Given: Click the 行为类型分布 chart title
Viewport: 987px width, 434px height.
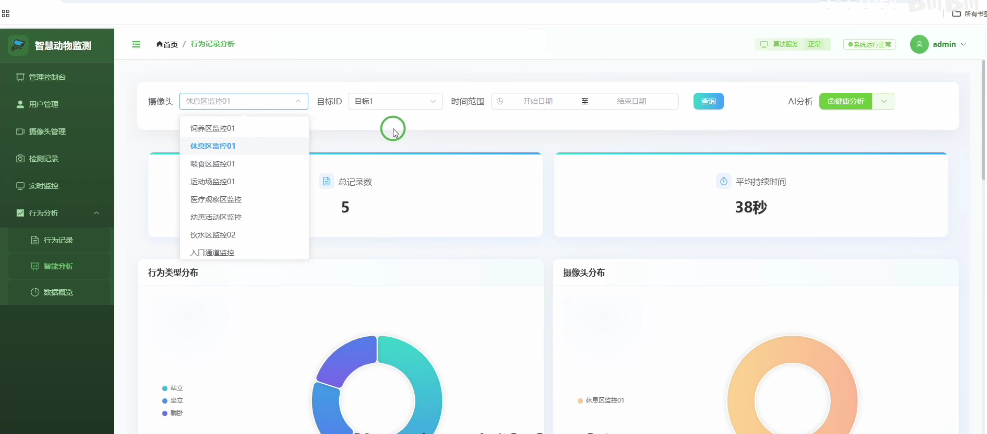Looking at the screenshot, I should tap(174, 273).
